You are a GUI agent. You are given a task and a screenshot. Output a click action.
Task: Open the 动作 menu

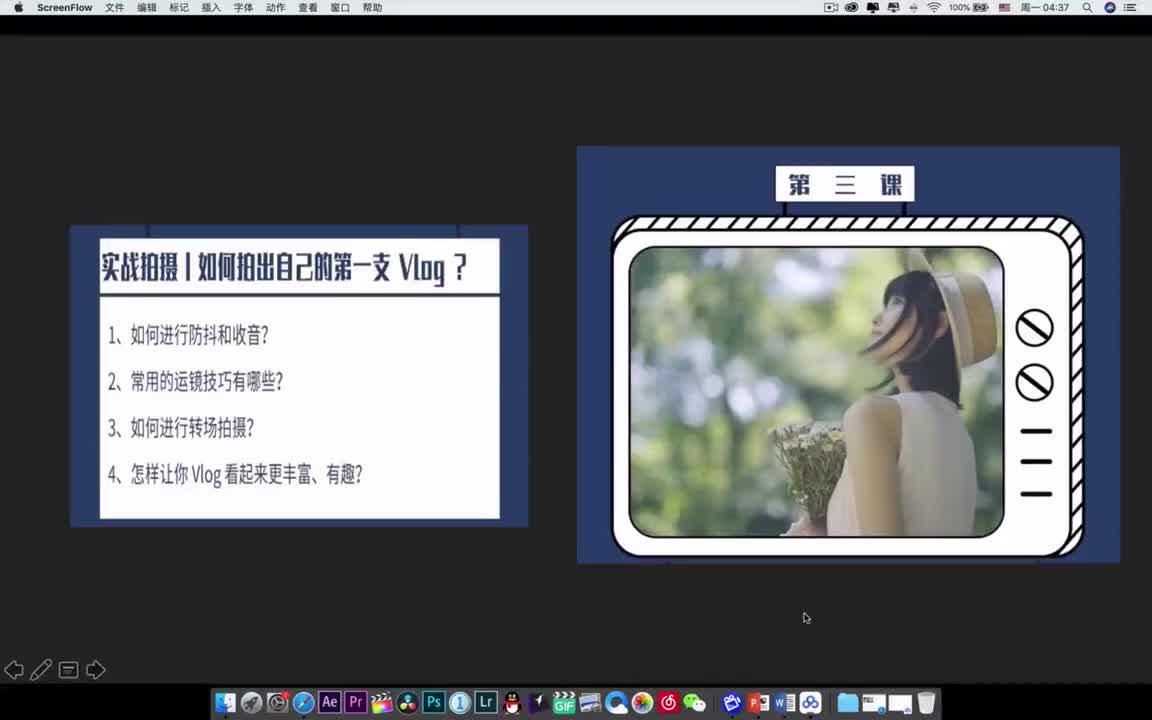point(276,7)
